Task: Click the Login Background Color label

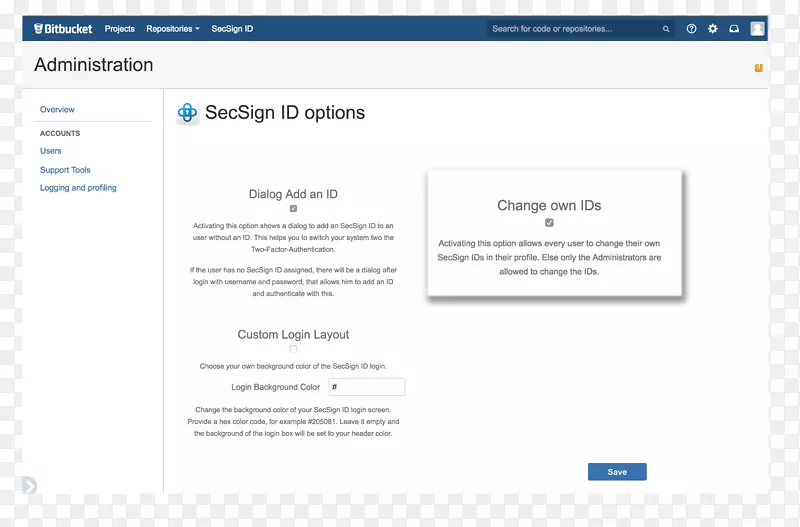Action: click(x=276, y=387)
